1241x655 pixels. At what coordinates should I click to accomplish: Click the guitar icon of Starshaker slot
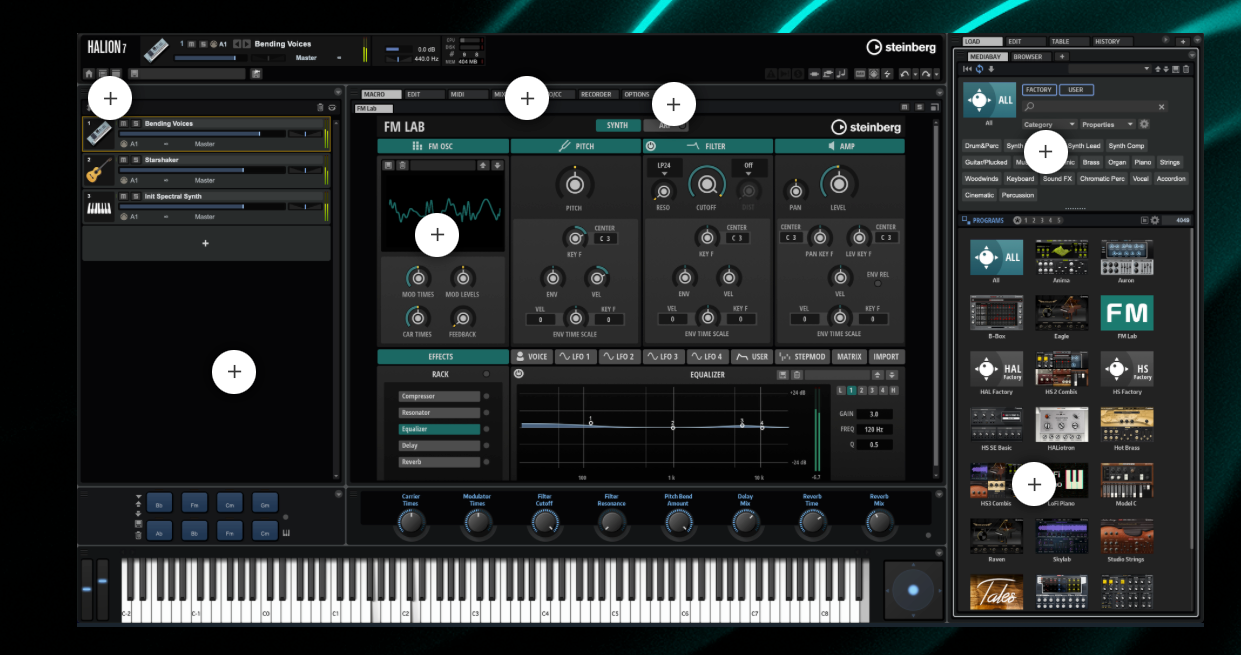click(x=99, y=170)
